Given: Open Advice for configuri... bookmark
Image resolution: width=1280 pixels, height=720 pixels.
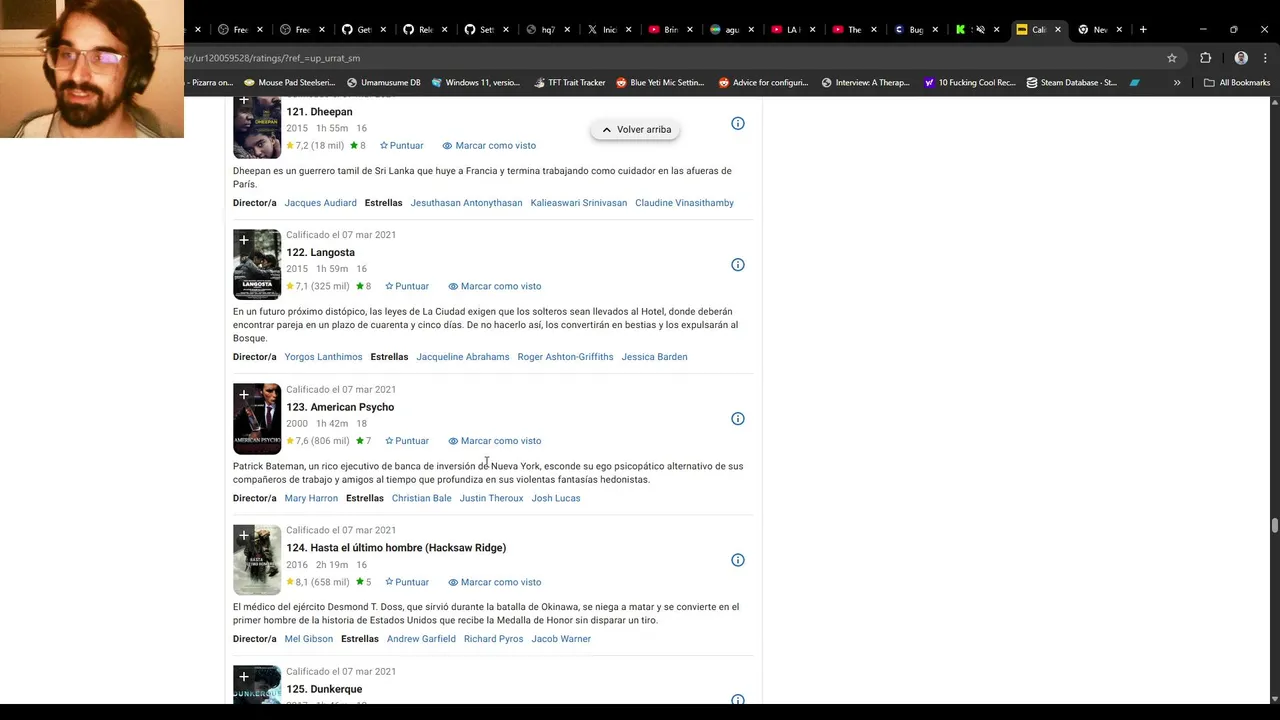Looking at the screenshot, I should pyautogui.click(x=763, y=83).
